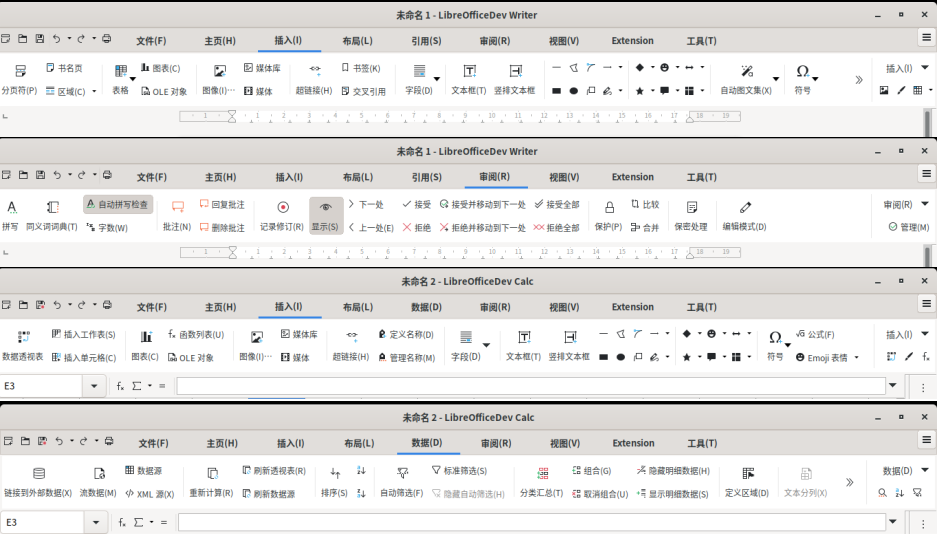Expand 数据(D) dropdown arrow at right of data ribbon
The image size is (937, 534).
coord(925,471)
